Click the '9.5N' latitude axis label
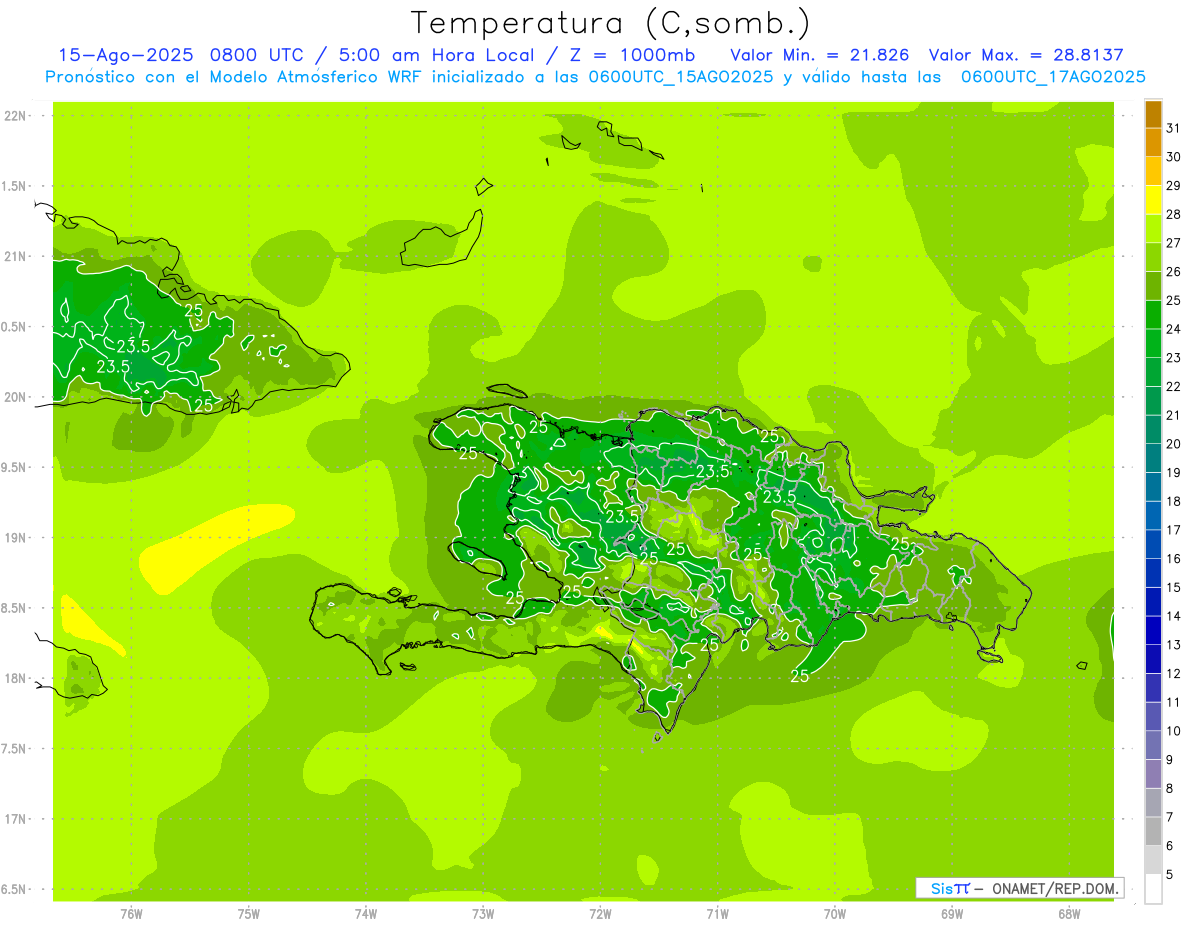 pos(14,467)
